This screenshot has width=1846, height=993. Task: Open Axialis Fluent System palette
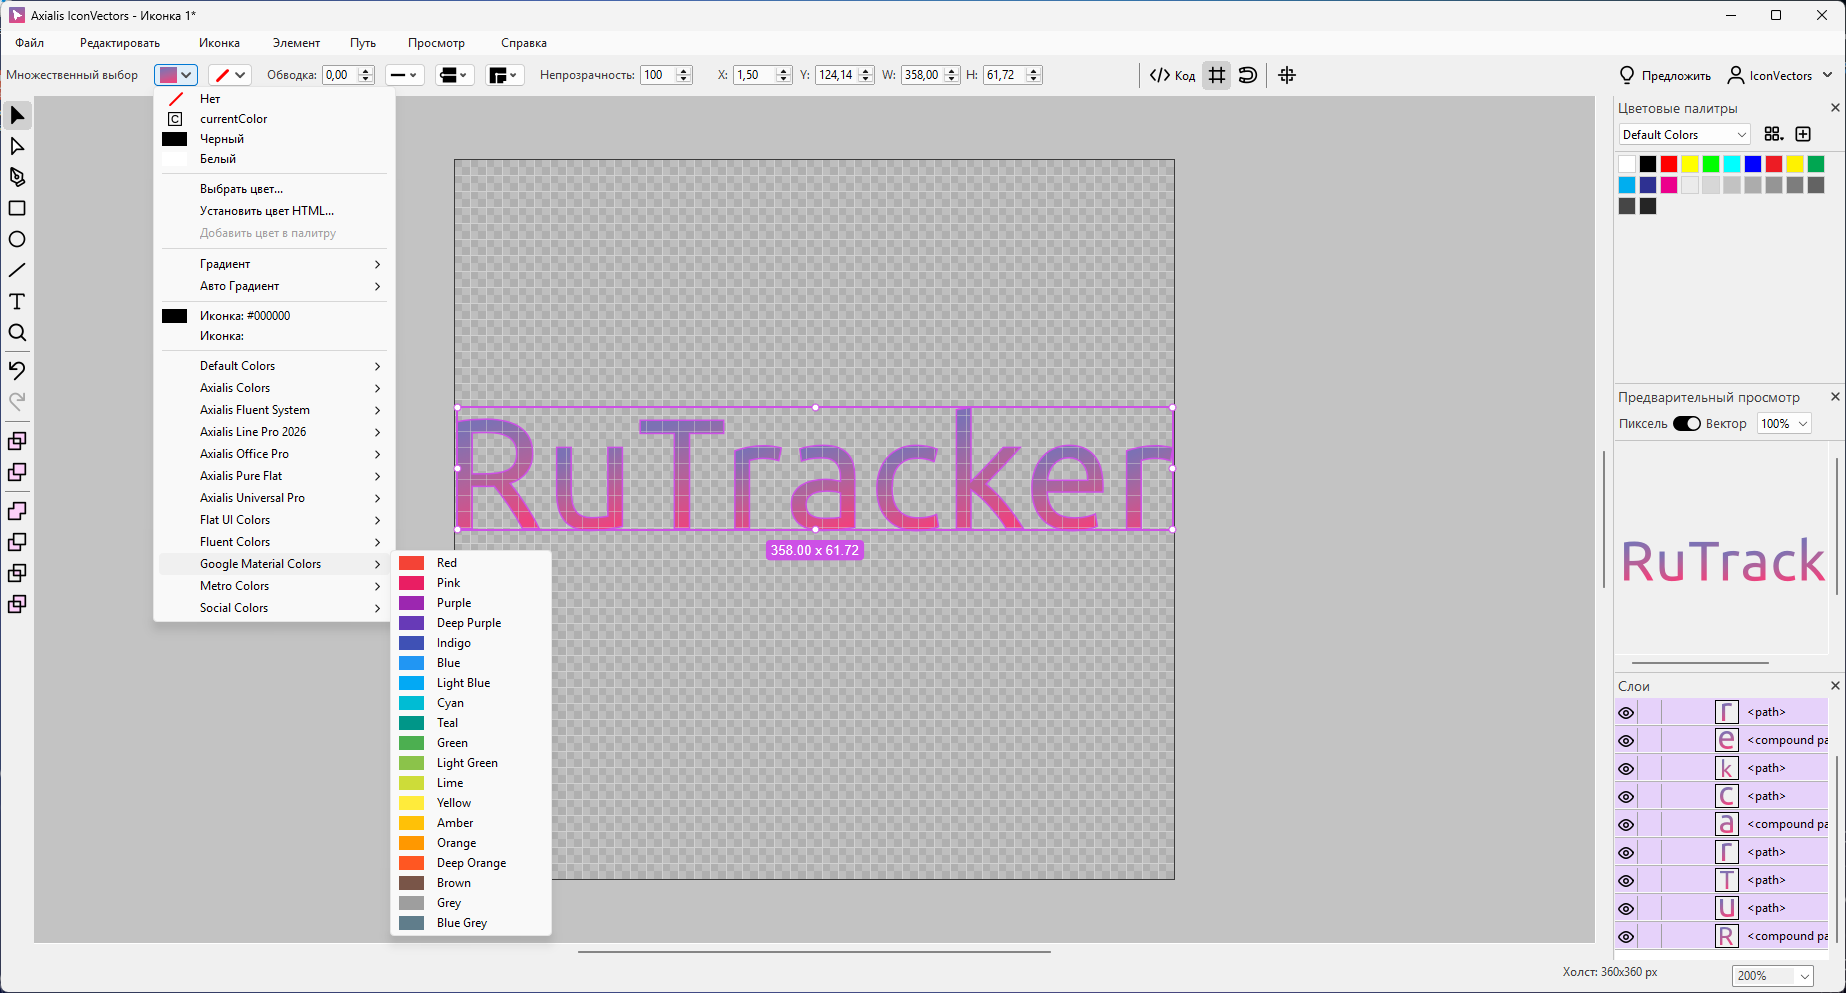(272, 410)
